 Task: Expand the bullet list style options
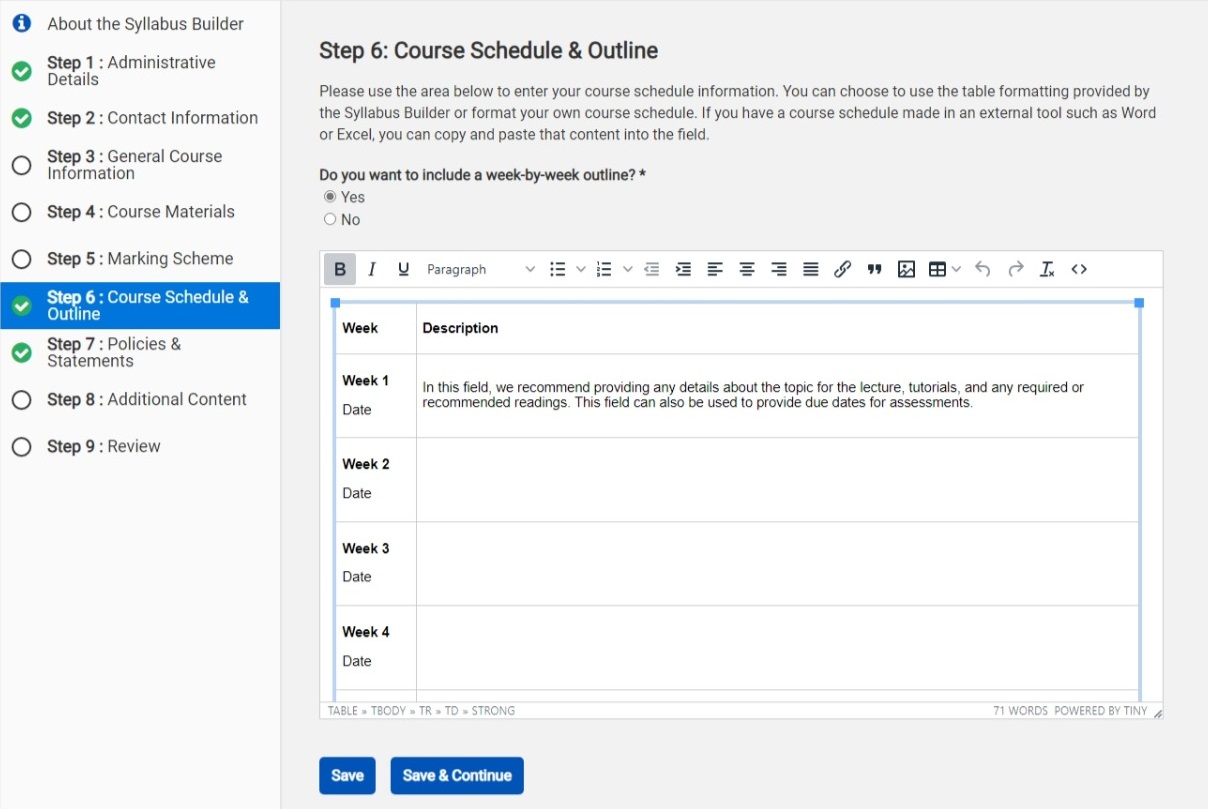click(581, 269)
